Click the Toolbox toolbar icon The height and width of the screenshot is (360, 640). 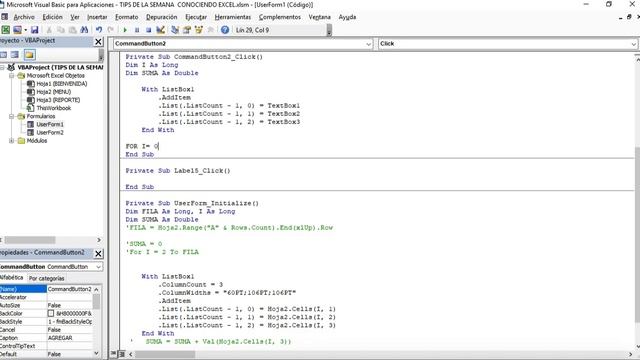211,30
